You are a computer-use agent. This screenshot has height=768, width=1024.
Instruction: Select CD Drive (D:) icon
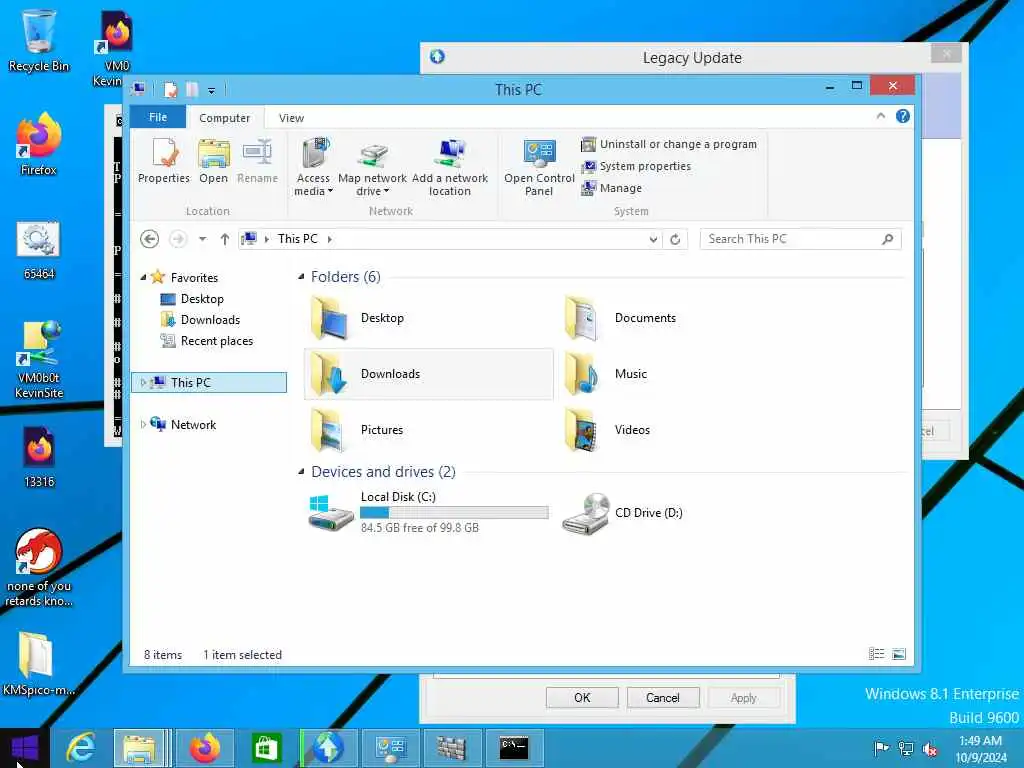click(x=586, y=514)
